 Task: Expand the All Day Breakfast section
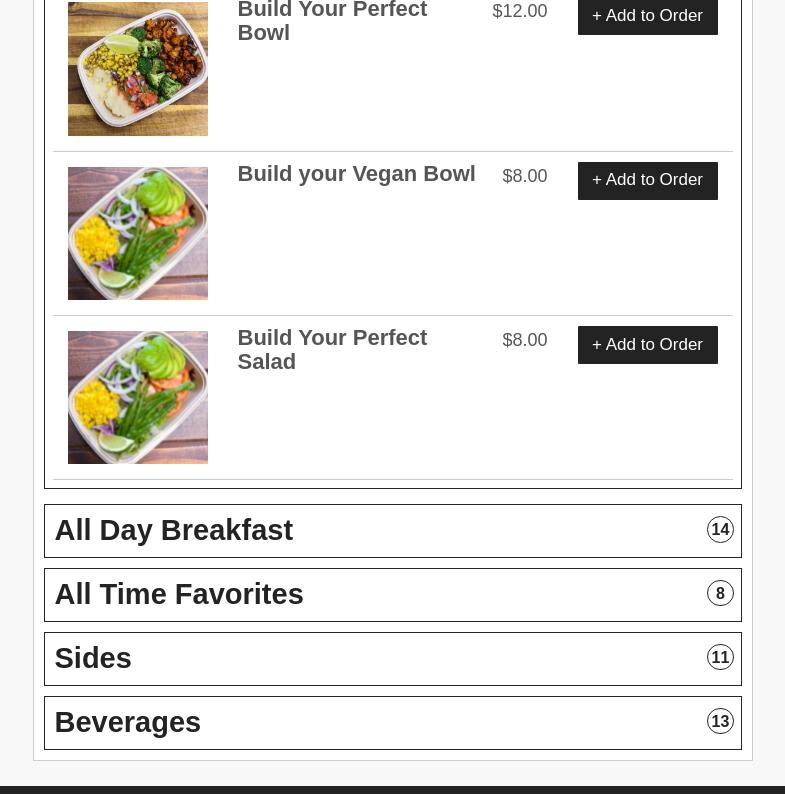pyautogui.click(x=393, y=531)
